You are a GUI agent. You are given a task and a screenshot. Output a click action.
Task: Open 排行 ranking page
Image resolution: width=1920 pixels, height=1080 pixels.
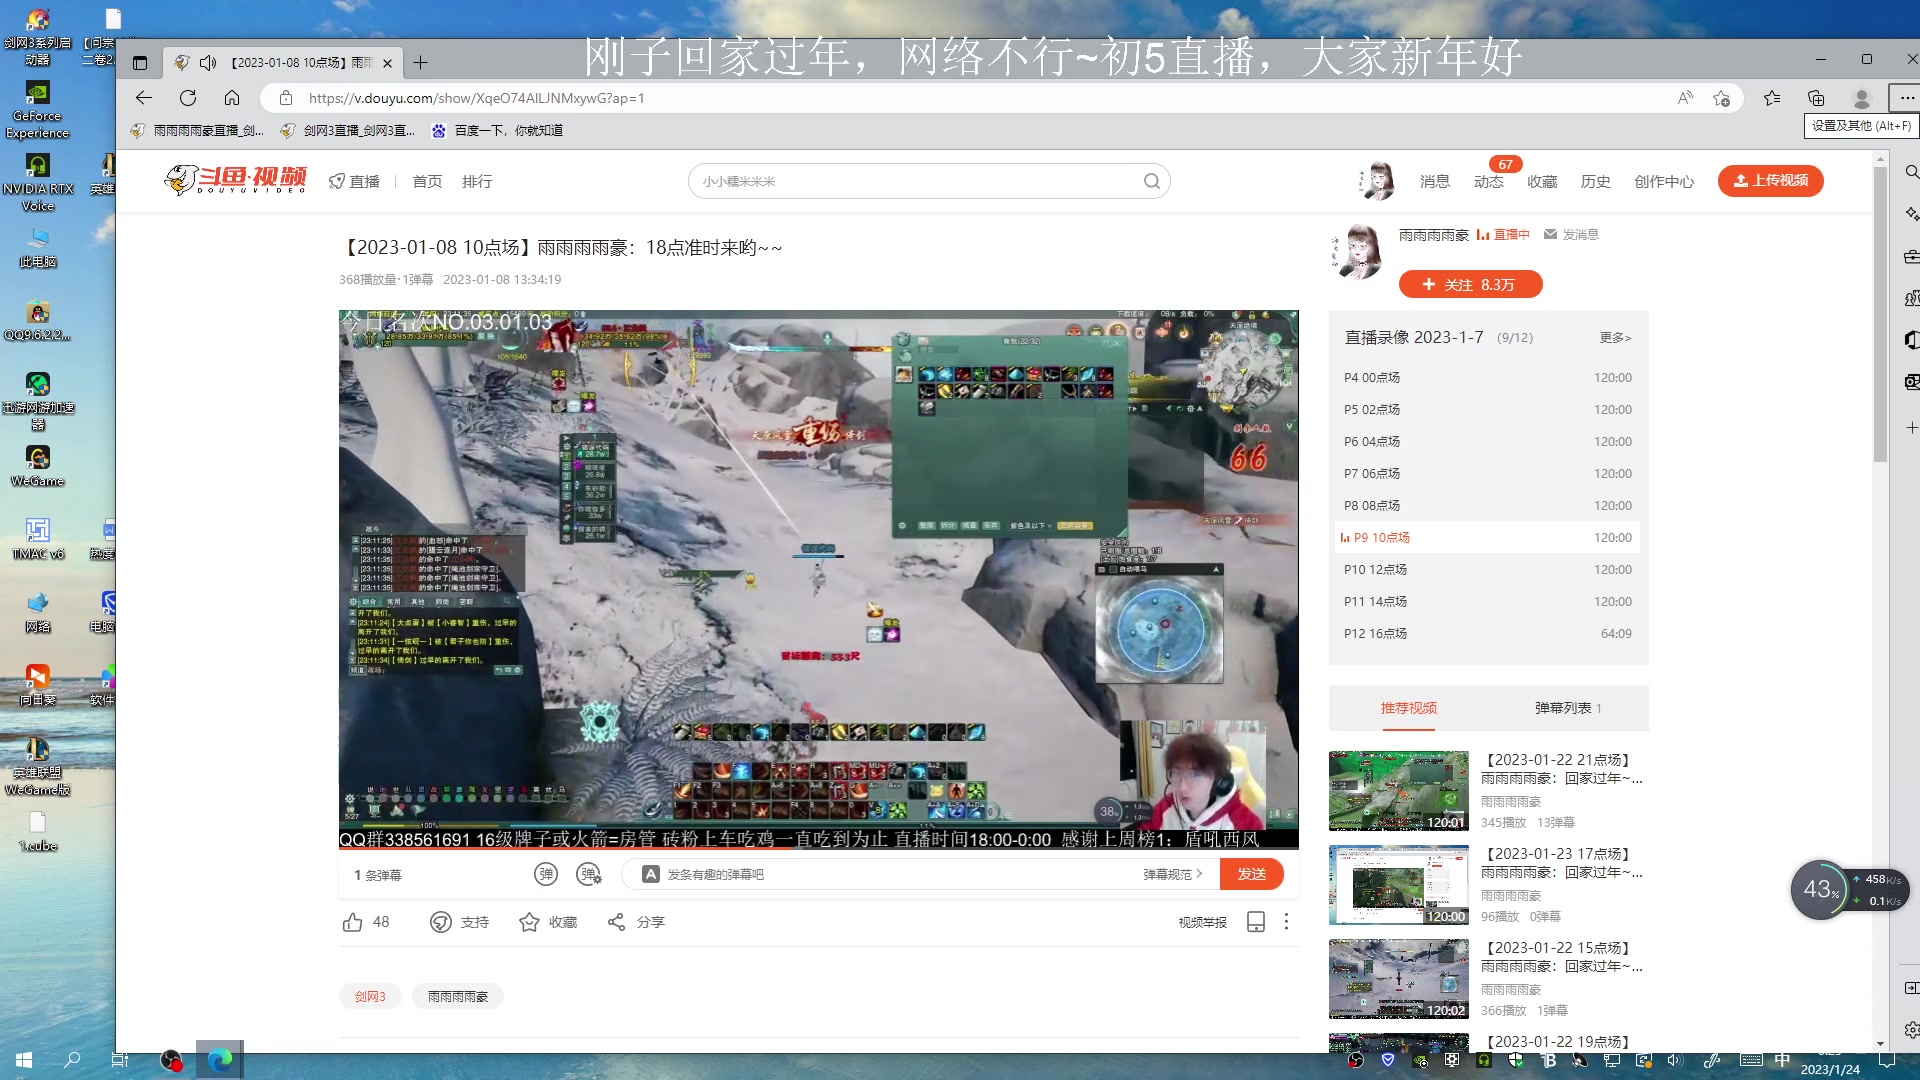coord(477,181)
